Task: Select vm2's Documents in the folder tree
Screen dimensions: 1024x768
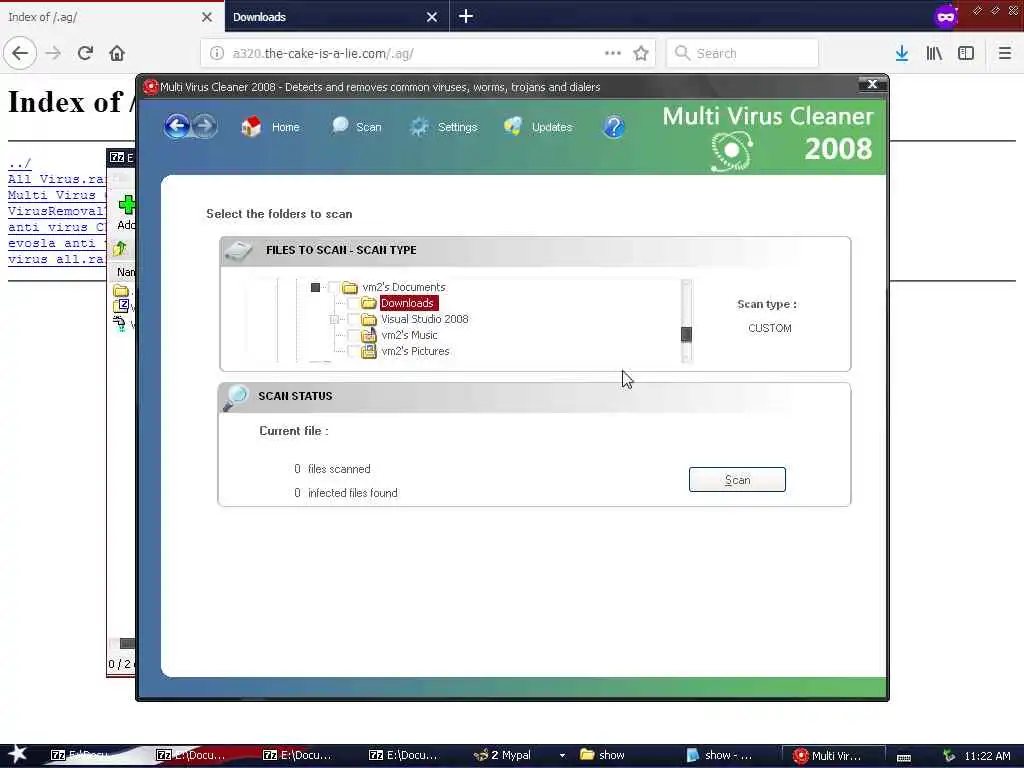Action: tap(404, 287)
